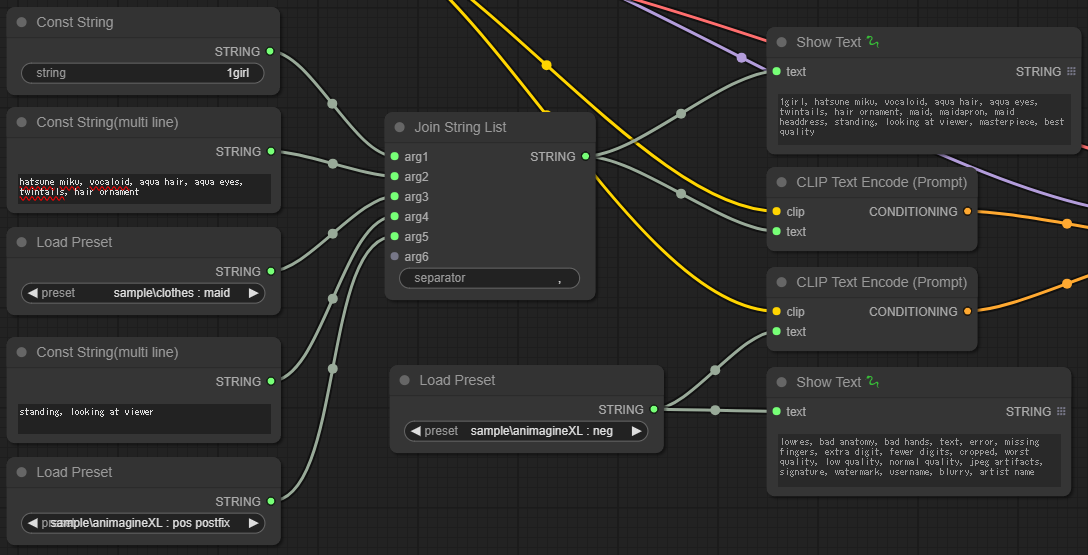The image size is (1088, 555).
Task: Select previous preset on 'pos postfix' selector
Action: tap(32, 522)
